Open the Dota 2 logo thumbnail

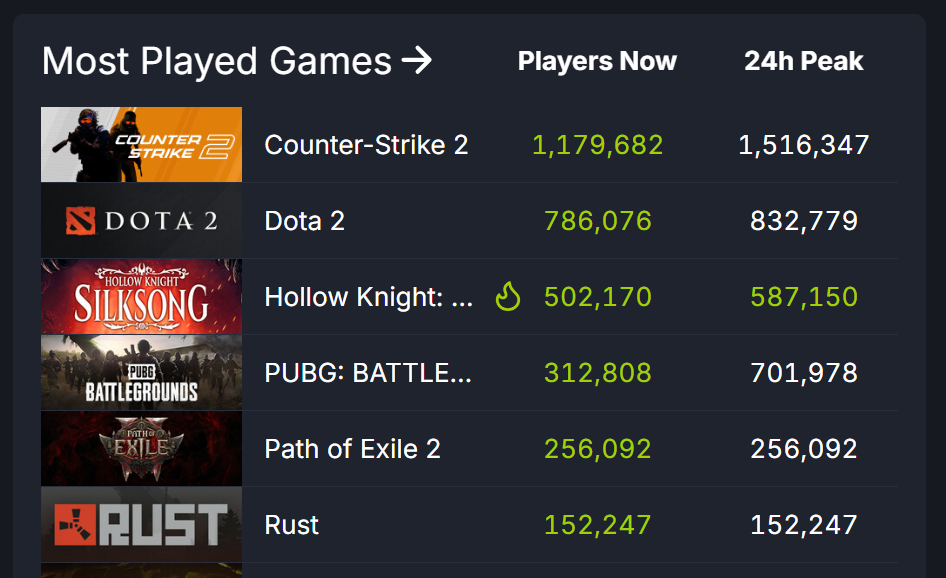pyautogui.click(x=141, y=221)
